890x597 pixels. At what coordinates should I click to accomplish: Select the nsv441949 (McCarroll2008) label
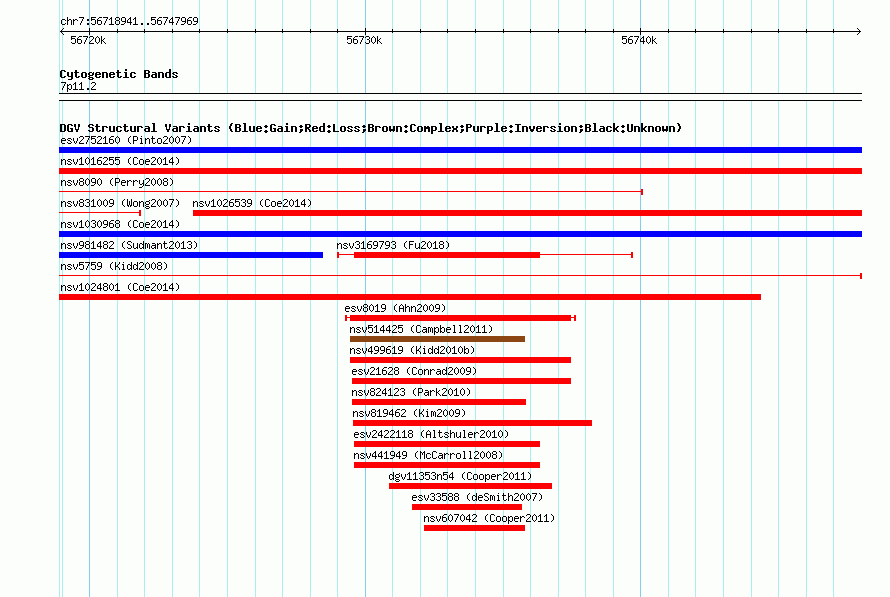click(428, 455)
